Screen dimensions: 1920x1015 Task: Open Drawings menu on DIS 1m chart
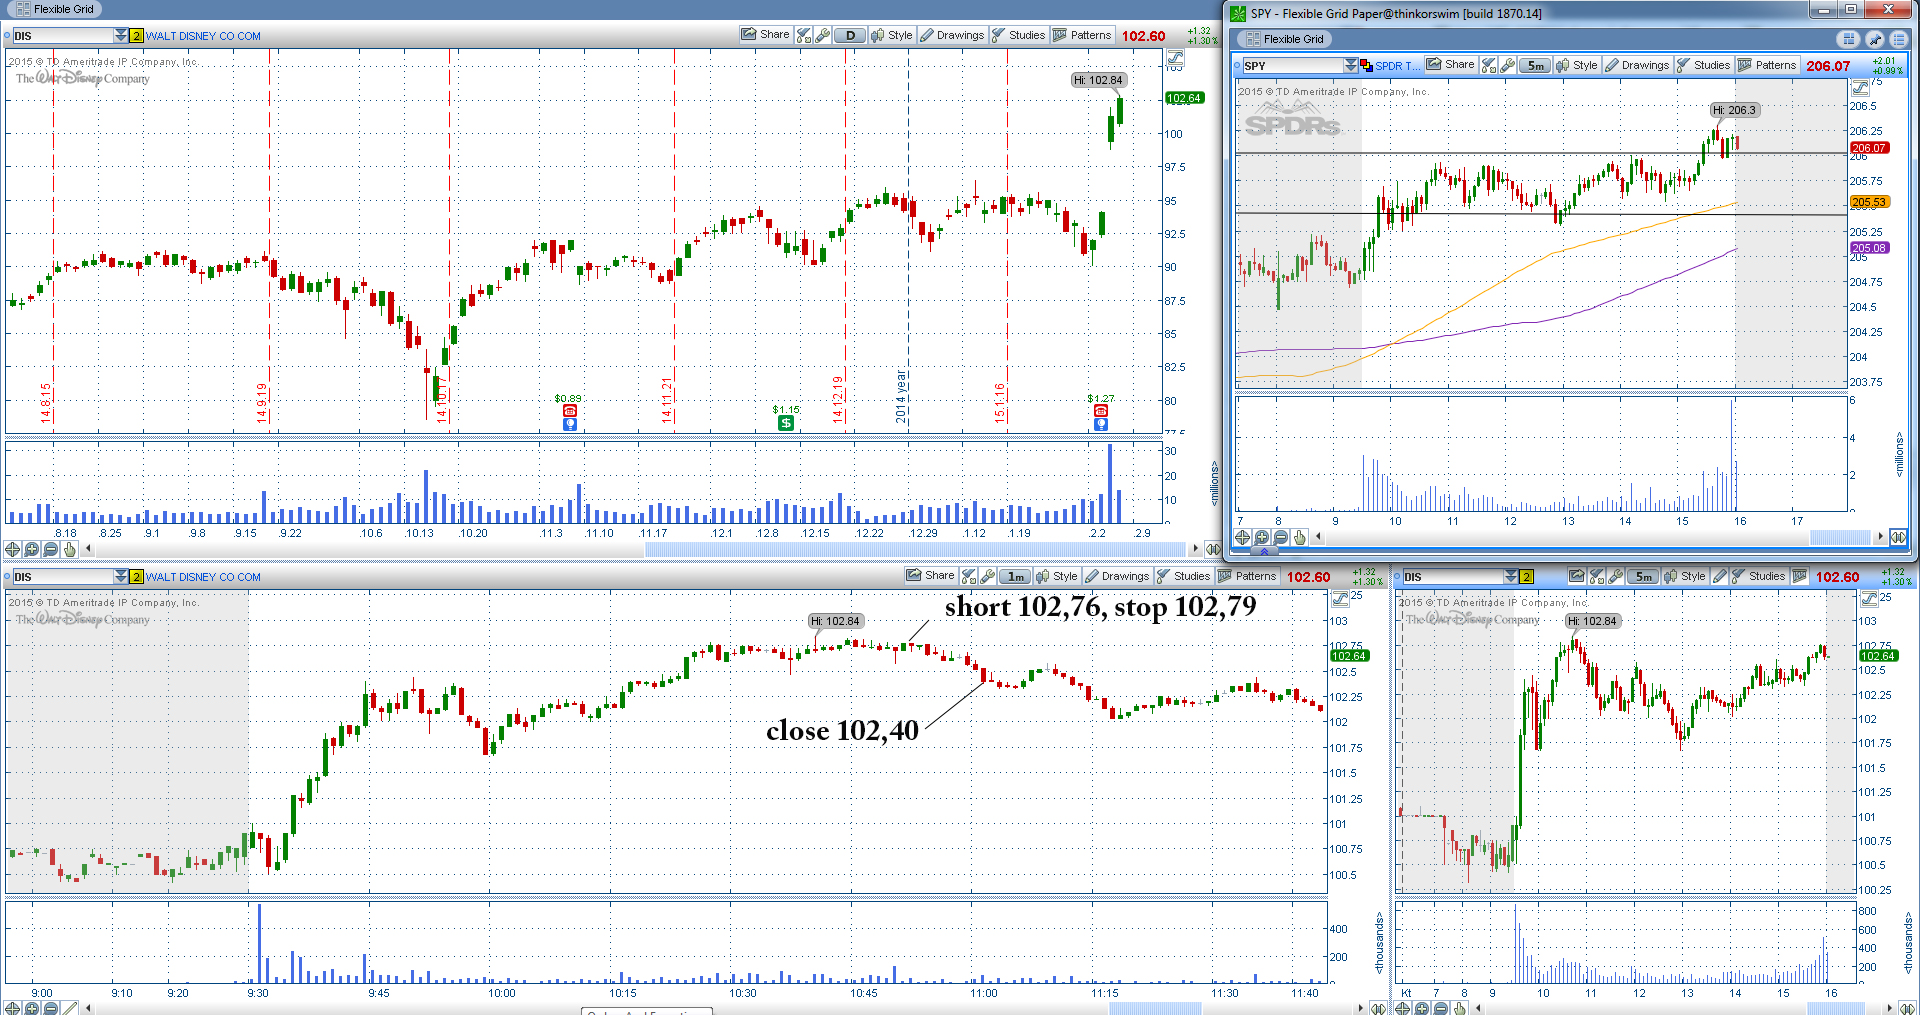pos(1117,576)
